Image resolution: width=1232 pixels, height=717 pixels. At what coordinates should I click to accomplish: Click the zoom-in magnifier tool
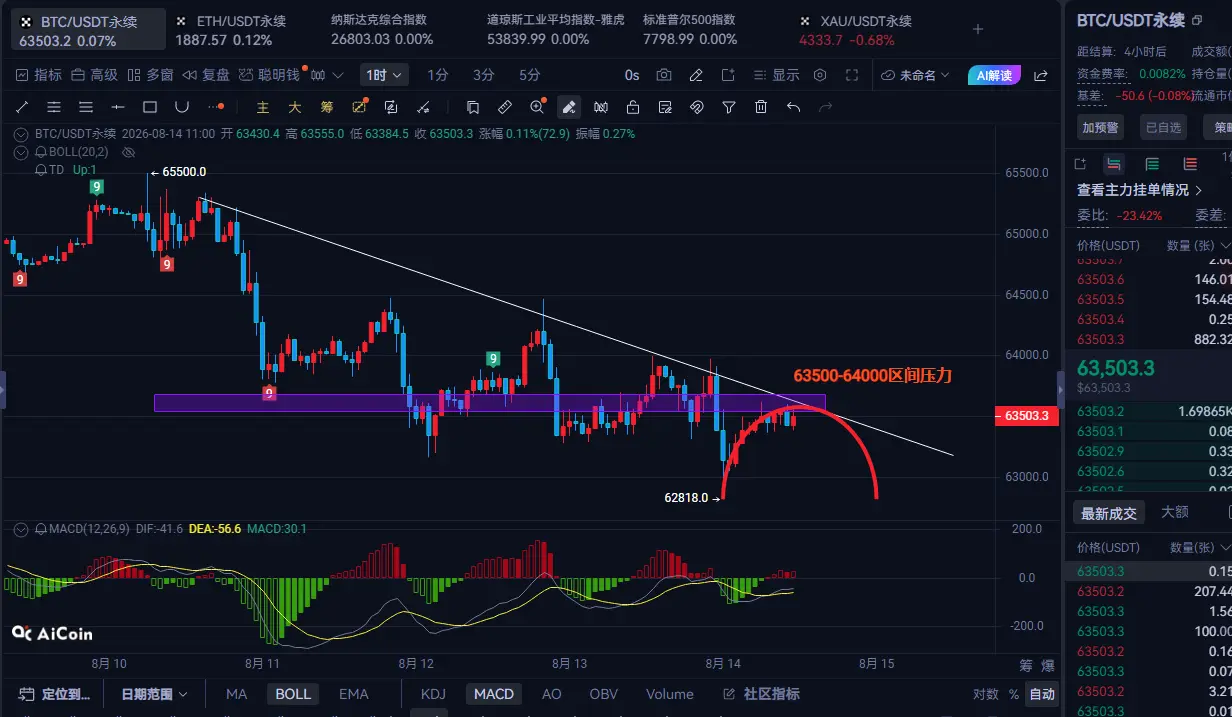point(538,107)
